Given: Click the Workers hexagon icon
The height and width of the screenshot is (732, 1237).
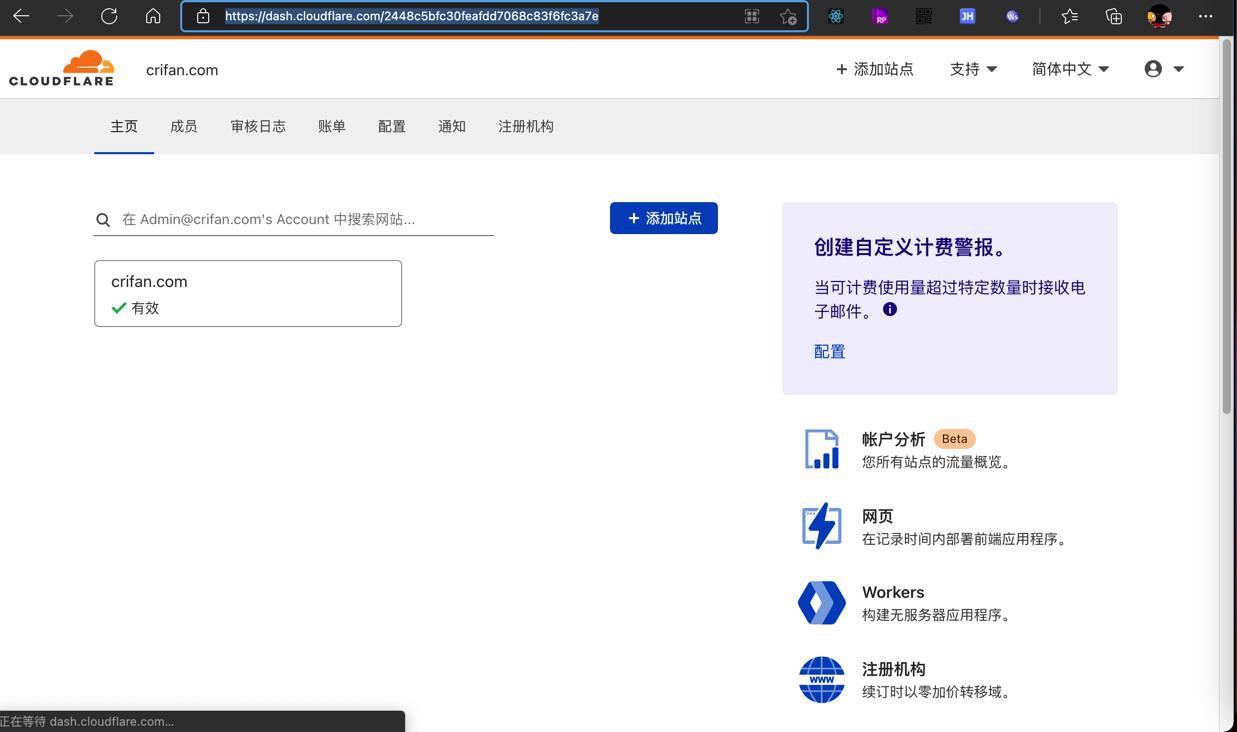Looking at the screenshot, I should [x=822, y=603].
